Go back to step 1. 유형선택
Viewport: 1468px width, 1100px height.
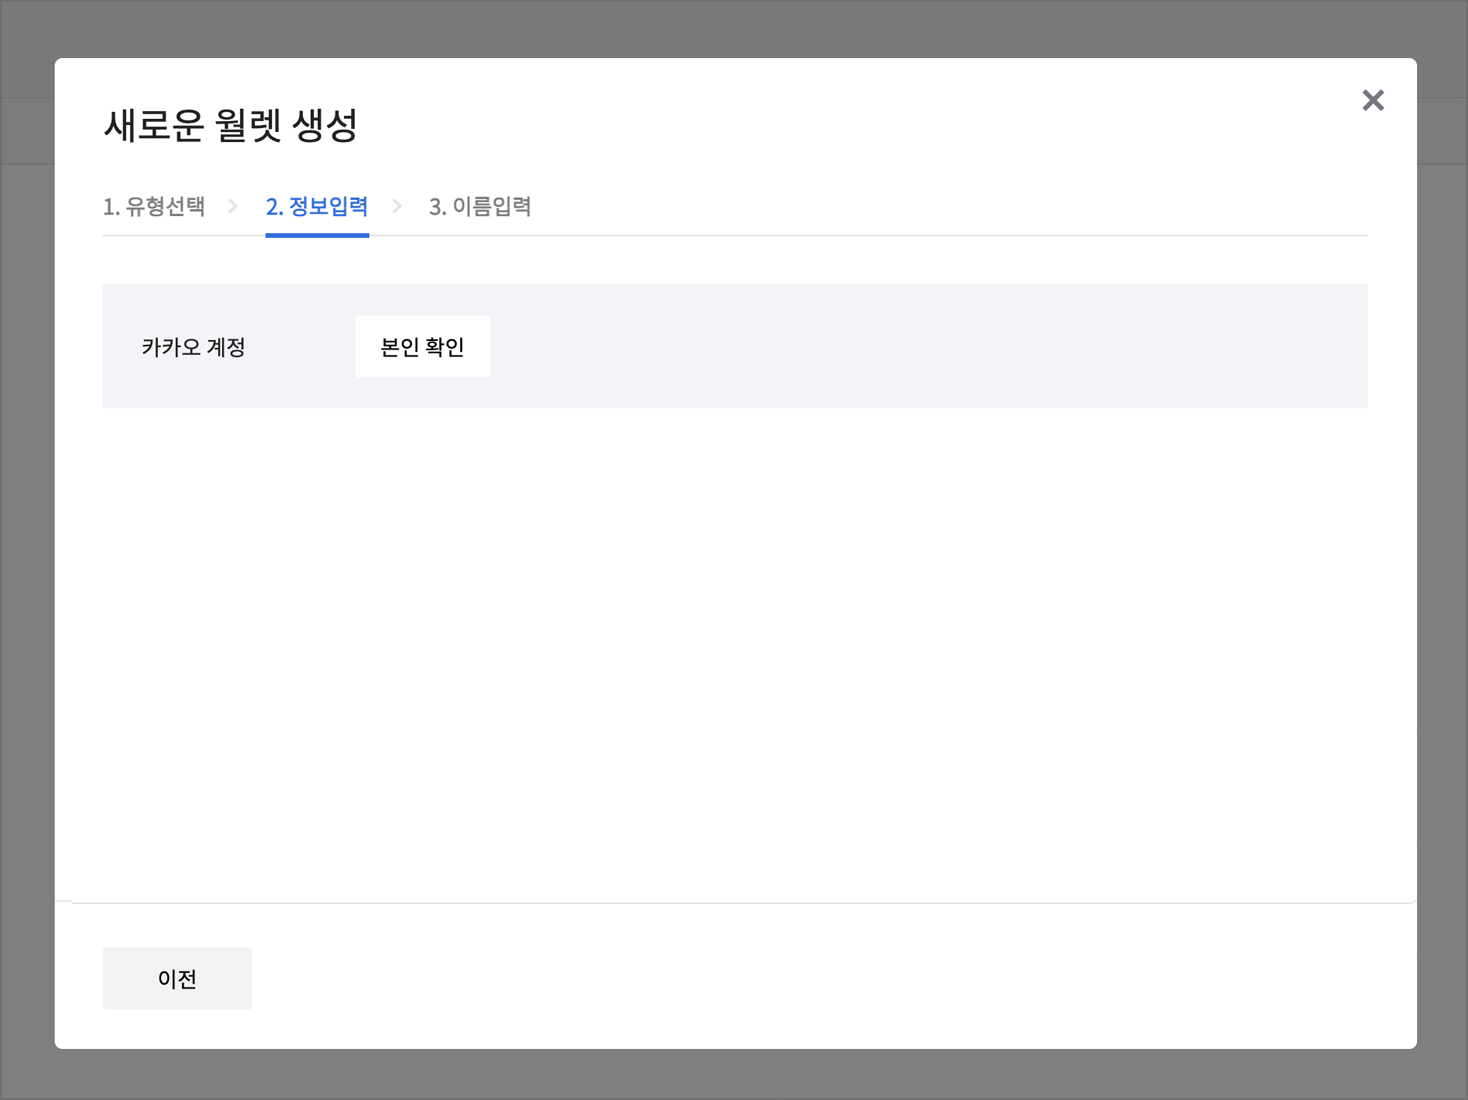pos(154,206)
